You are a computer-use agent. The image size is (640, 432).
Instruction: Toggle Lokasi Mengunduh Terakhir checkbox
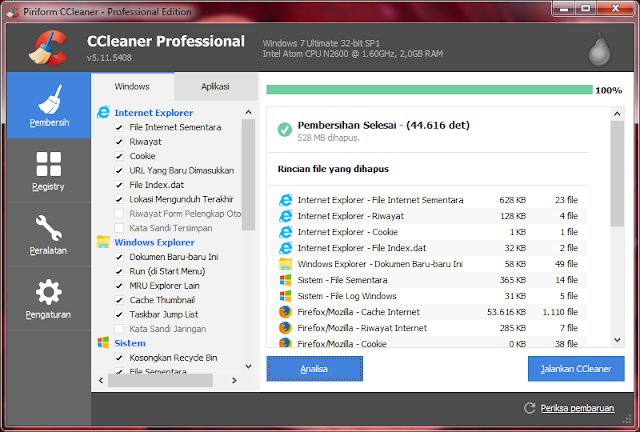(119, 199)
